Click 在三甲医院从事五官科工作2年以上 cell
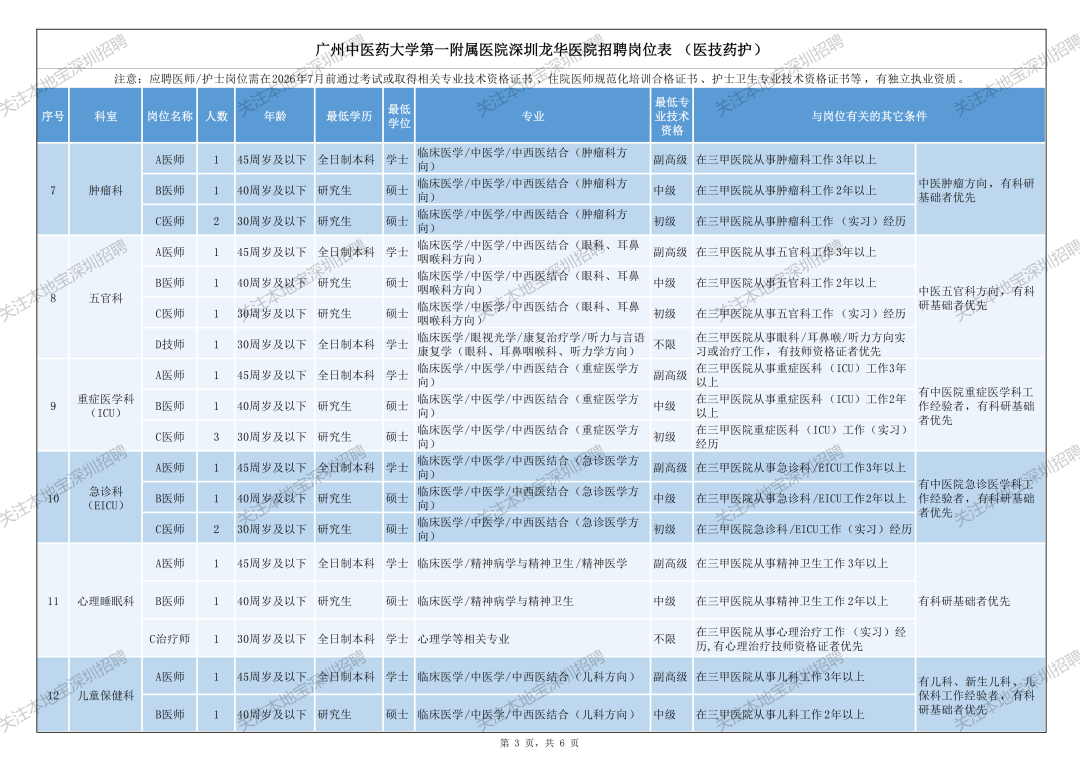The width and height of the screenshot is (1080, 764). click(x=804, y=282)
